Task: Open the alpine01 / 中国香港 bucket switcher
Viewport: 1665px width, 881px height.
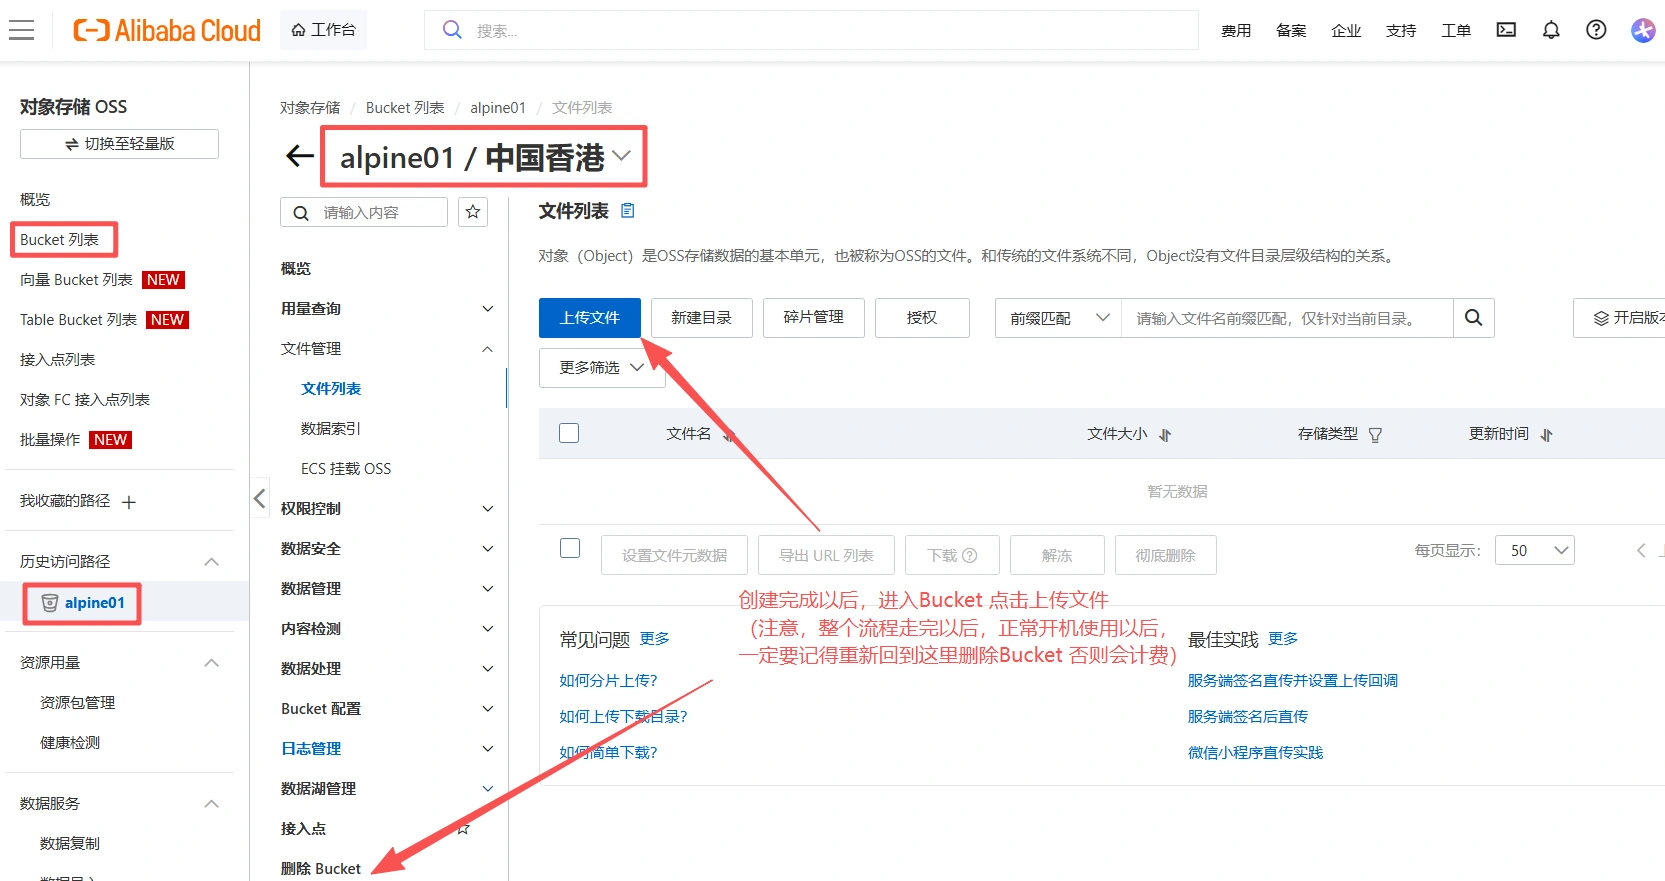Action: tap(484, 156)
